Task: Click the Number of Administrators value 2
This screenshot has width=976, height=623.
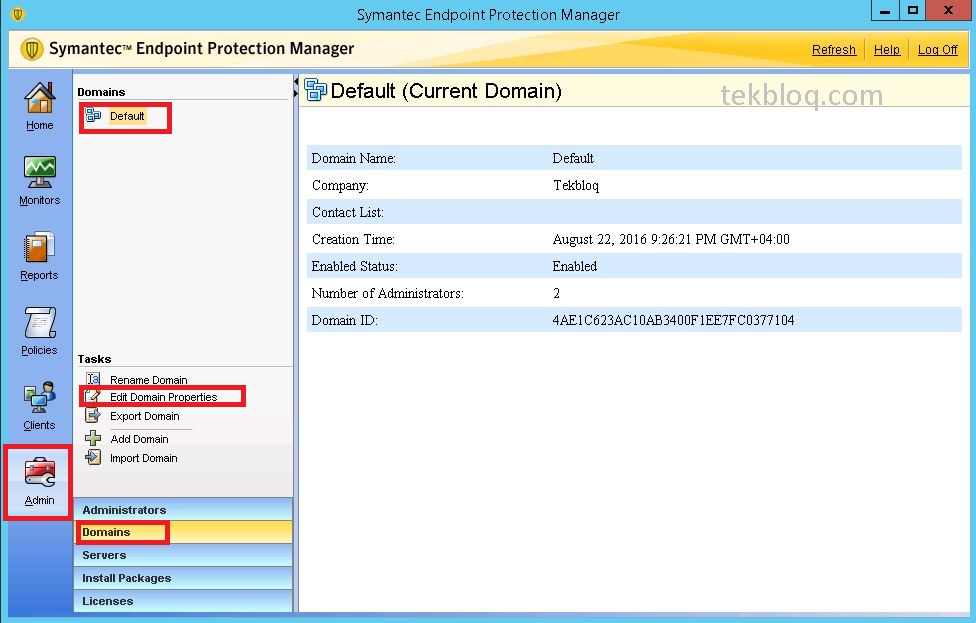Action: 556,294
